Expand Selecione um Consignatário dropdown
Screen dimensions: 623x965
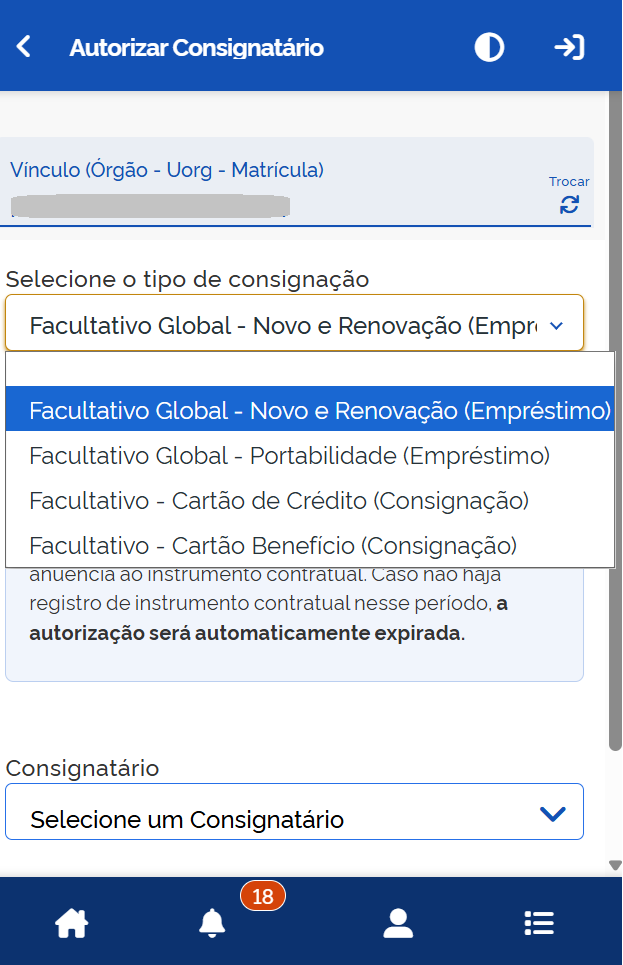[x=294, y=812]
